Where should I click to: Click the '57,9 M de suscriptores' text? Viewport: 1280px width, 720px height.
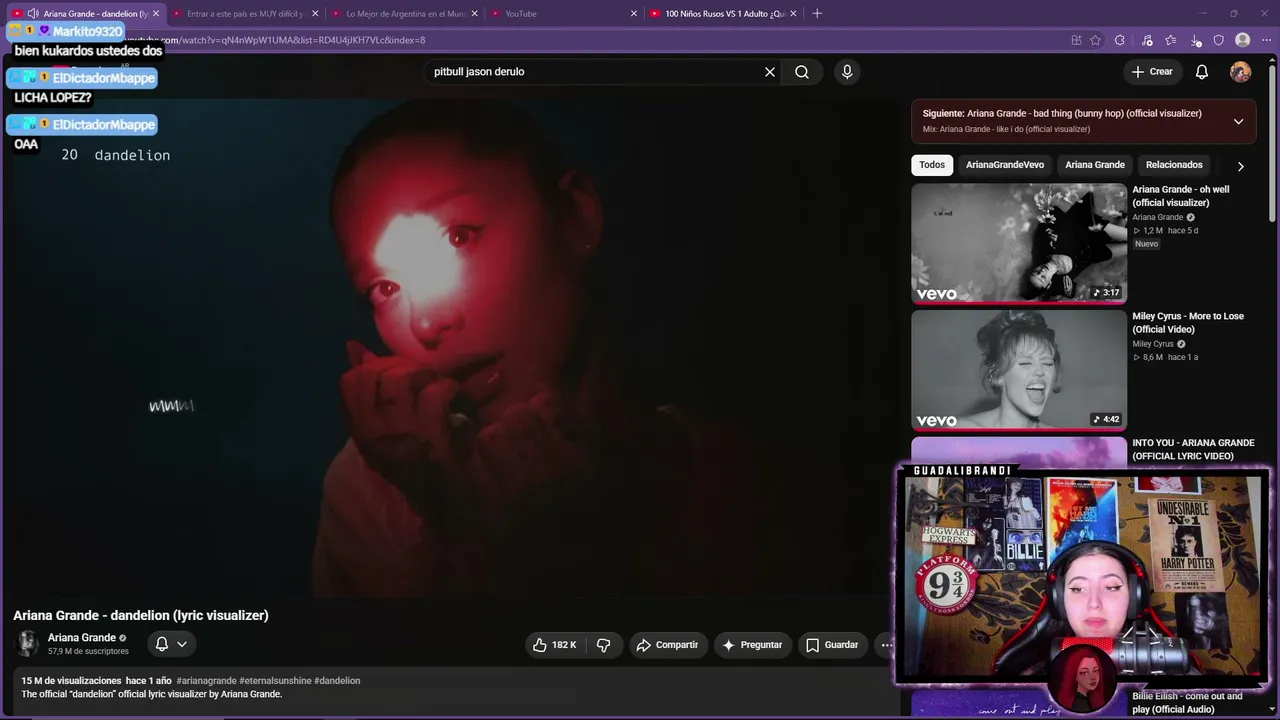pos(88,651)
